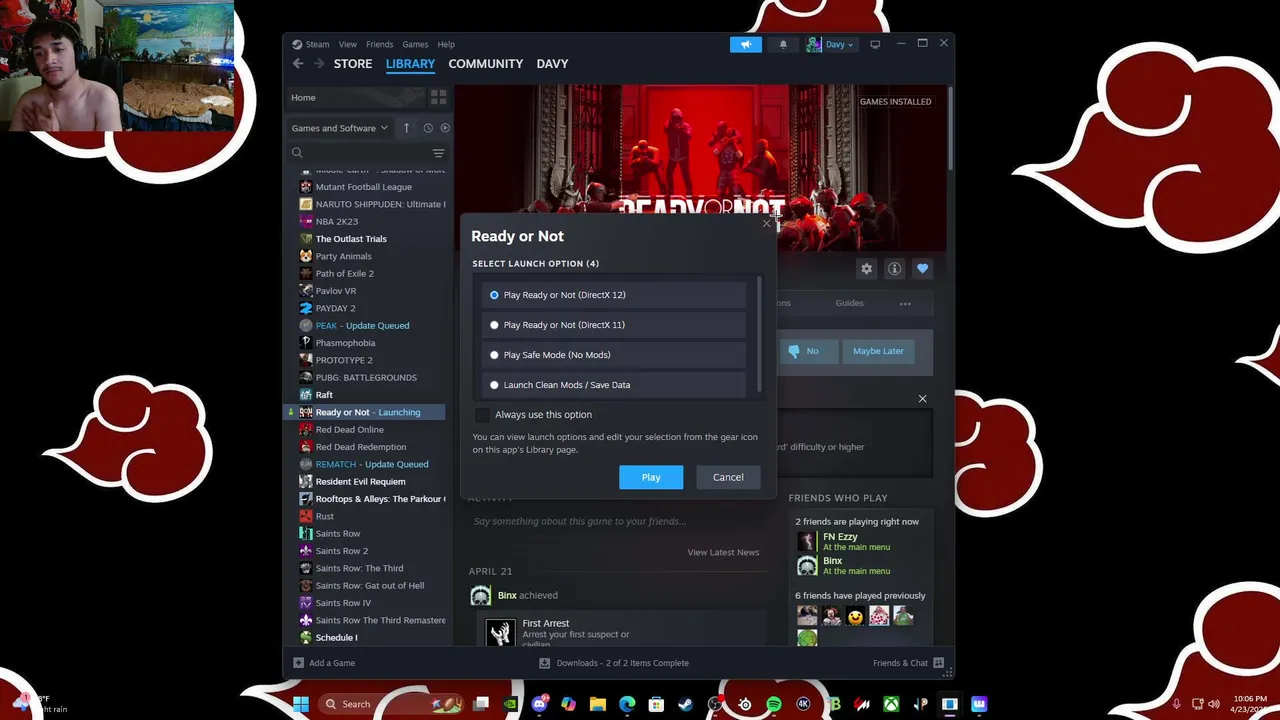Filter library by recent activity clock icon
Viewport: 1280px width, 720px height.
click(428, 128)
